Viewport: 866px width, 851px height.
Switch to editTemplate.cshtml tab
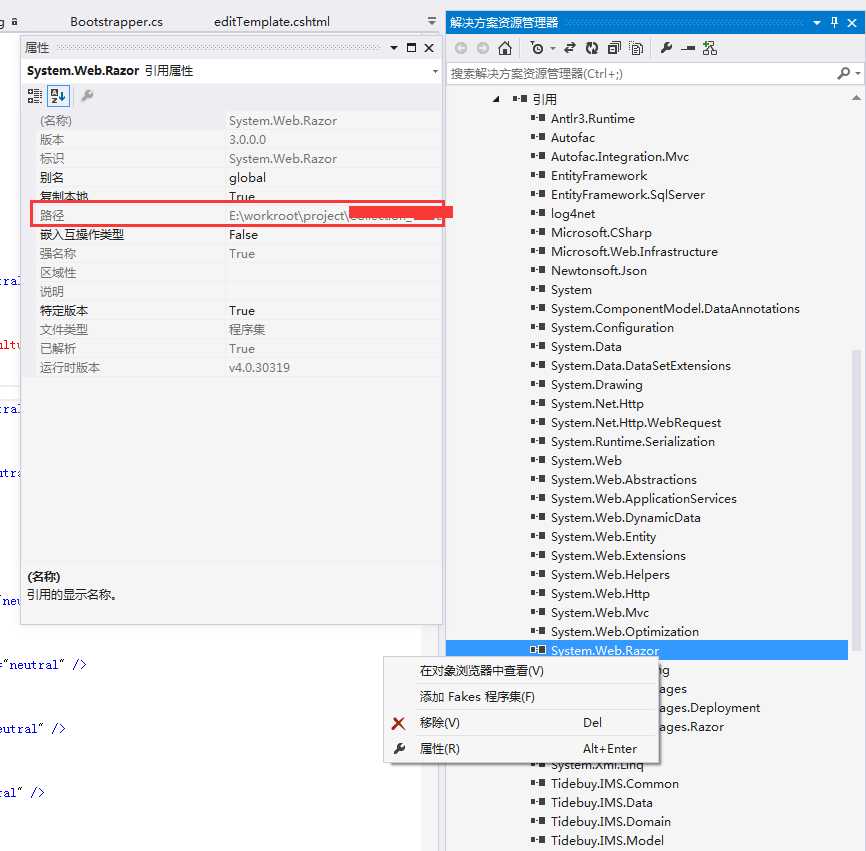click(271, 22)
